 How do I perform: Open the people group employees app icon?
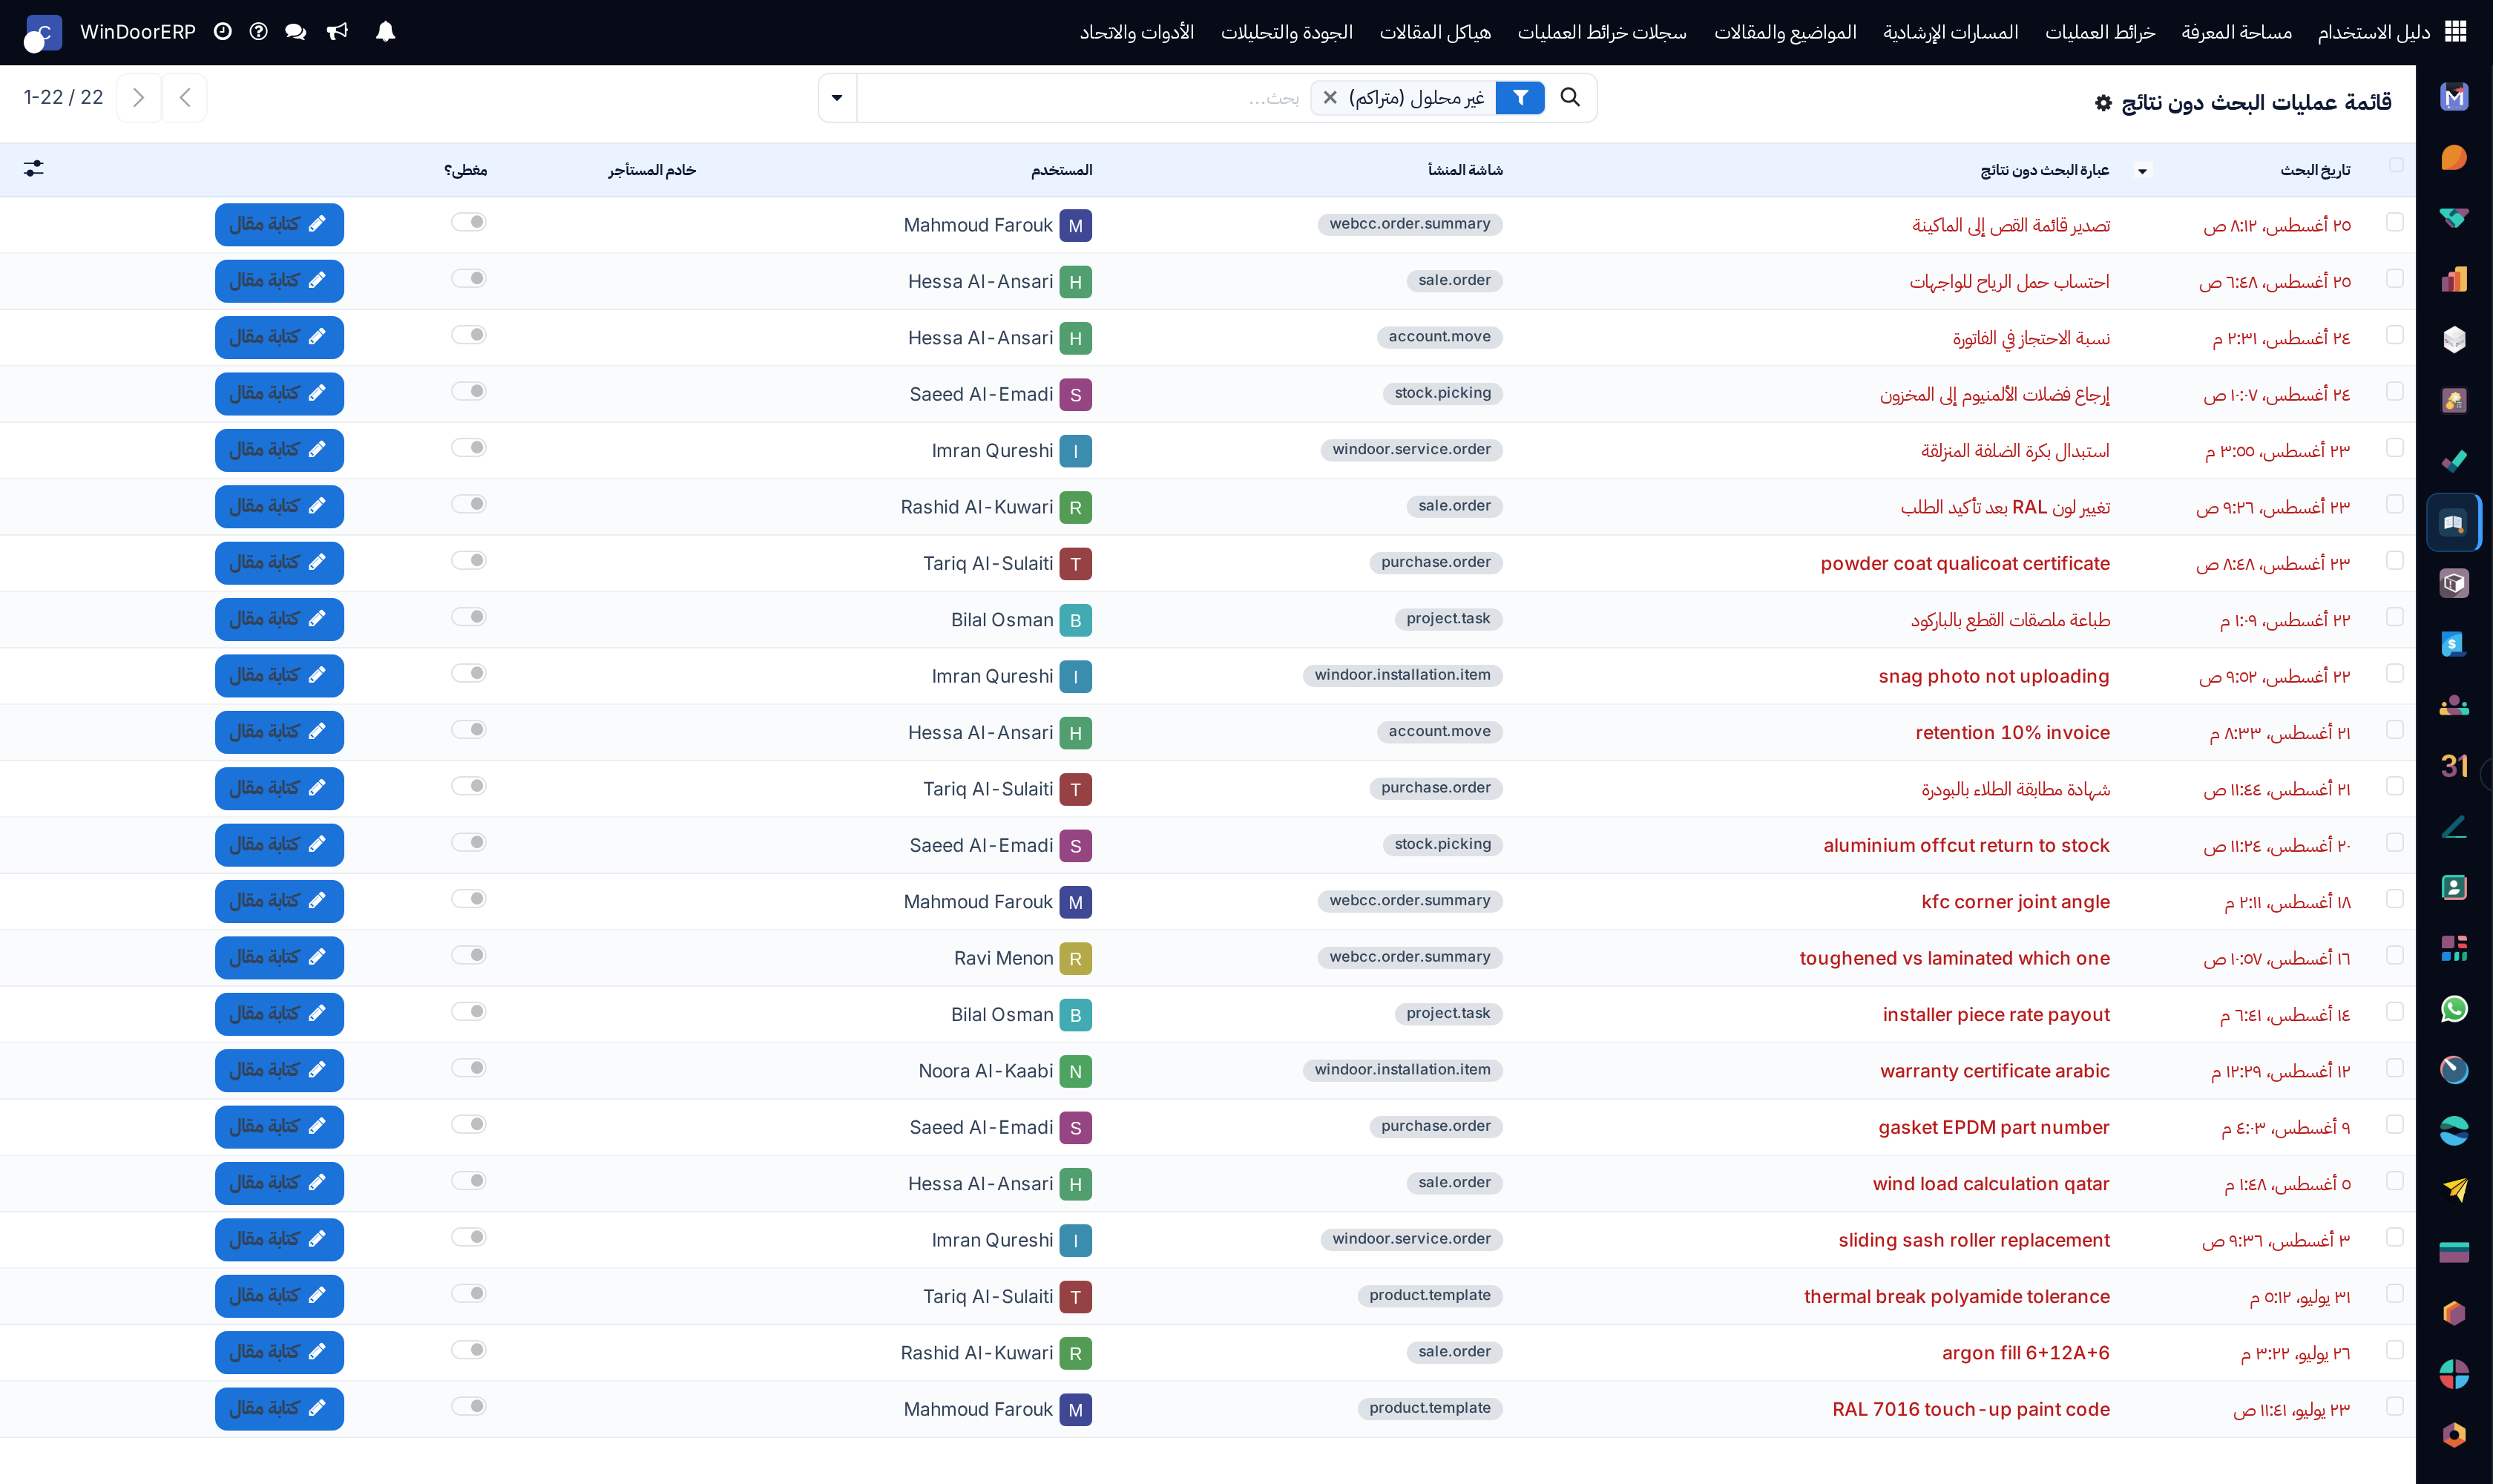click(2454, 705)
